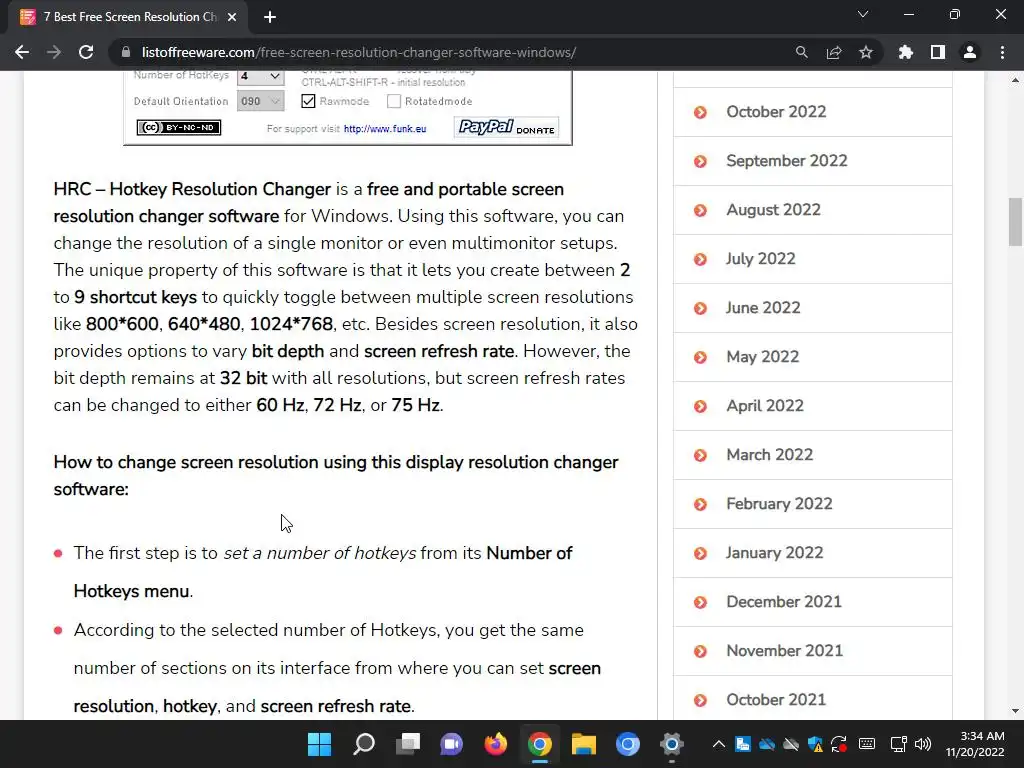The height and width of the screenshot is (768, 1024).
Task: Click the 'HRC – Hotkey Resolution Changer' heading text
Action: click(192, 189)
